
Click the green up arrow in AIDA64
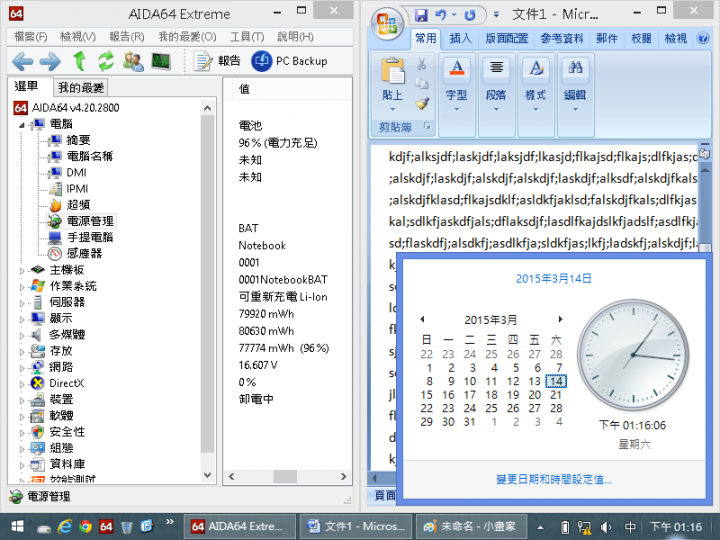[x=79, y=61]
